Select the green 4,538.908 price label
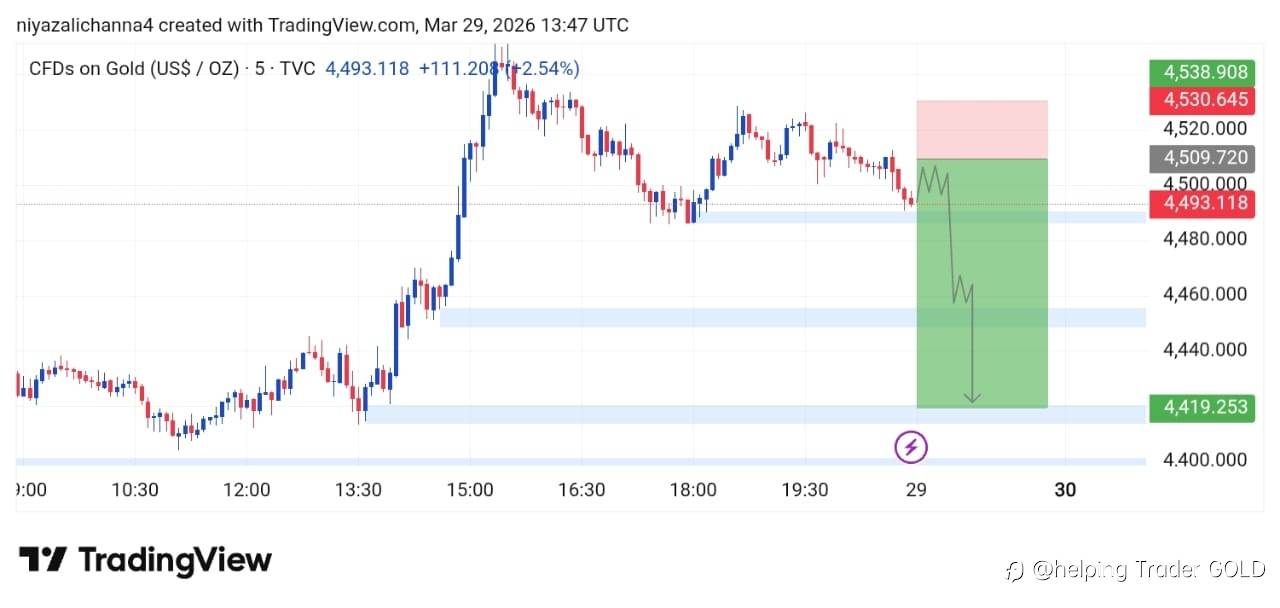This screenshot has height=608, width=1280. coord(1203,72)
